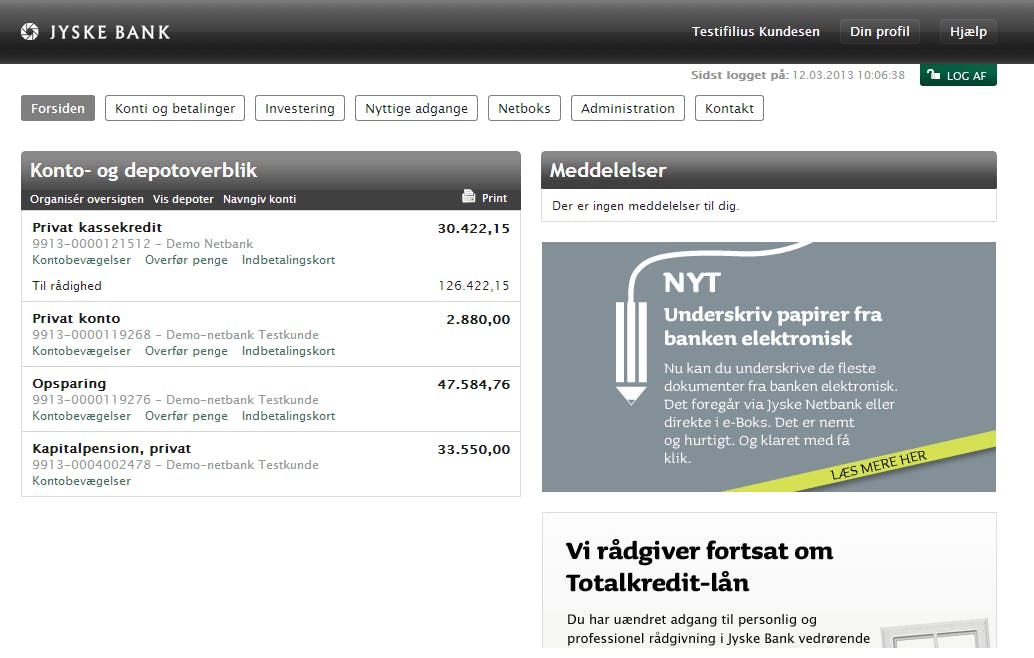
Task: Open the Opsparing account
Action: 69,384
